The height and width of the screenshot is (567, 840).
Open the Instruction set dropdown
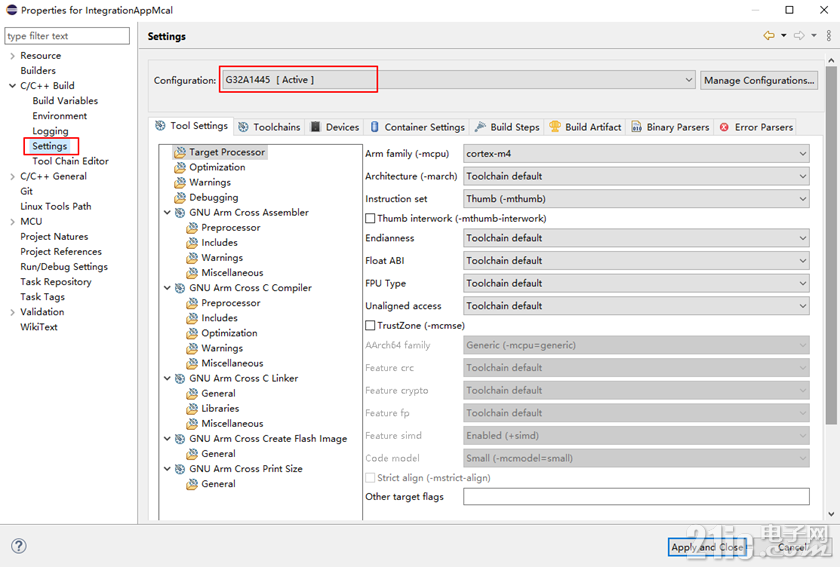tap(636, 199)
